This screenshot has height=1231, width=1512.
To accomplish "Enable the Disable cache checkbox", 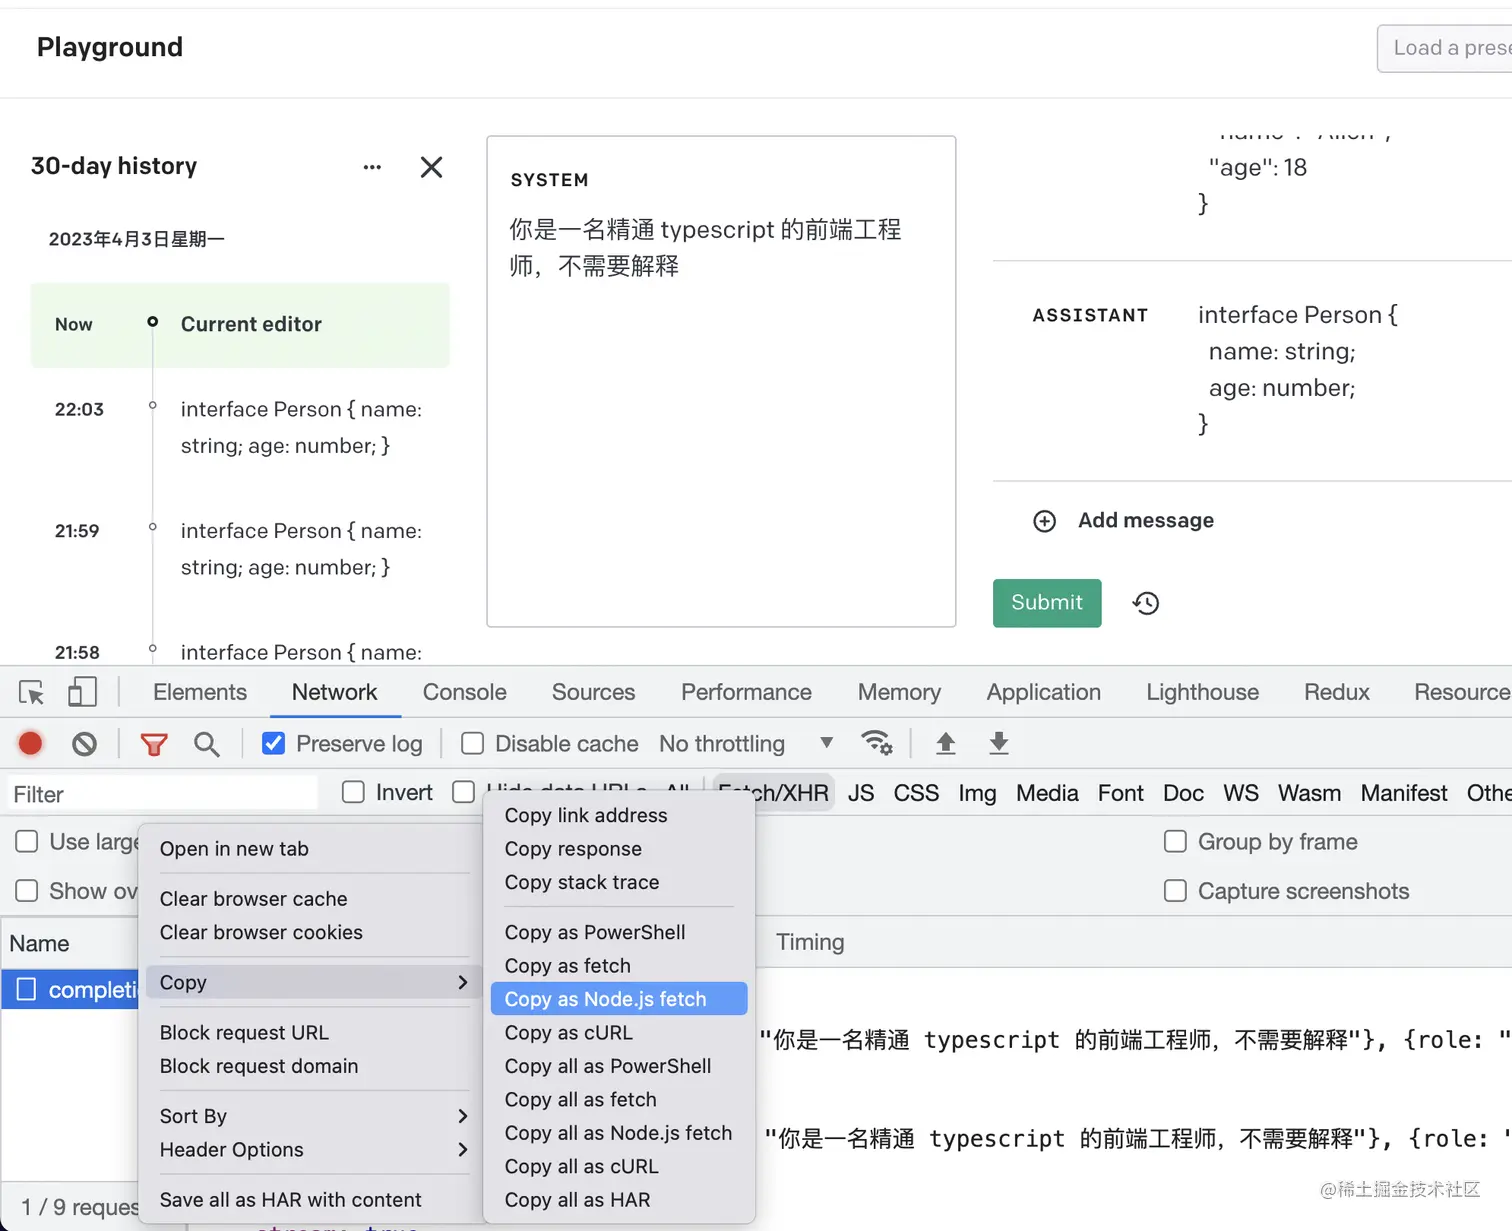I will click(x=470, y=743).
